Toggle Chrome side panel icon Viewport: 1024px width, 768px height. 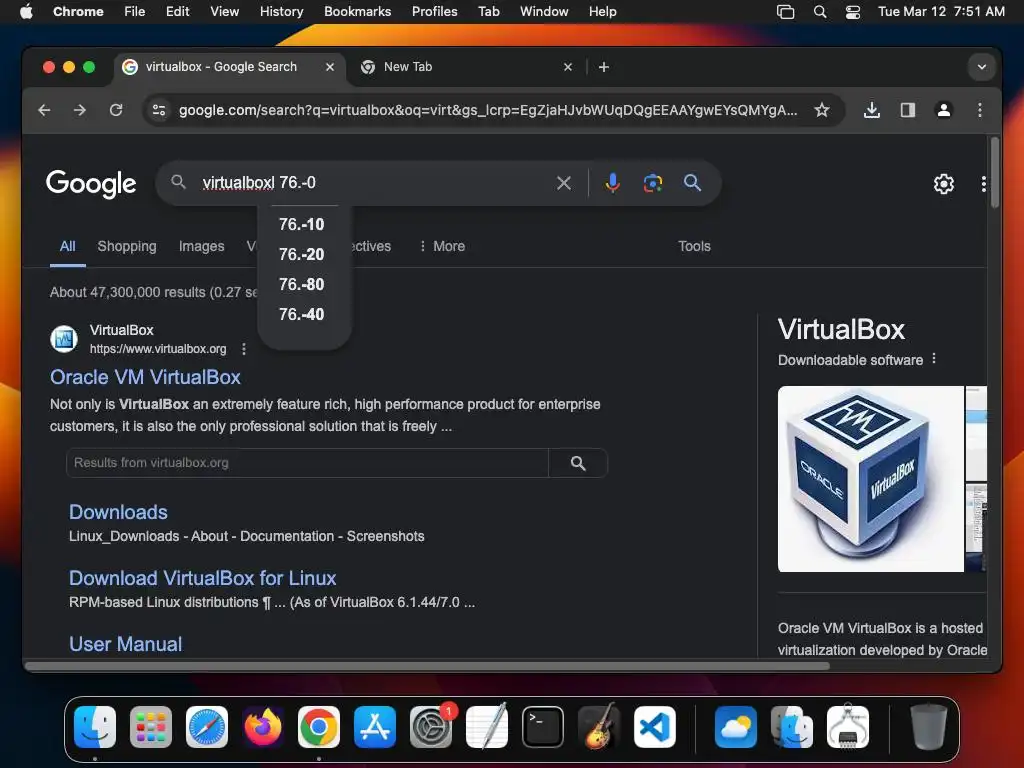[907, 110]
